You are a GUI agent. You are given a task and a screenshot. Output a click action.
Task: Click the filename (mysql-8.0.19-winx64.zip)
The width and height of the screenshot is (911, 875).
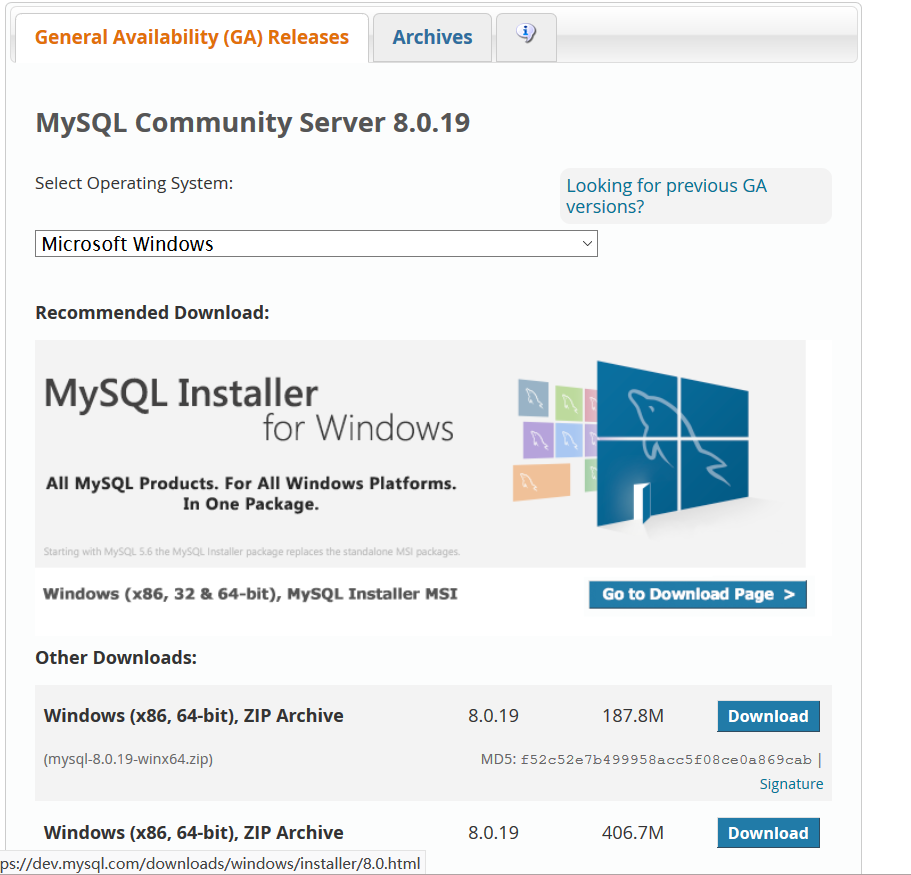pyautogui.click(x=128, y=759)
